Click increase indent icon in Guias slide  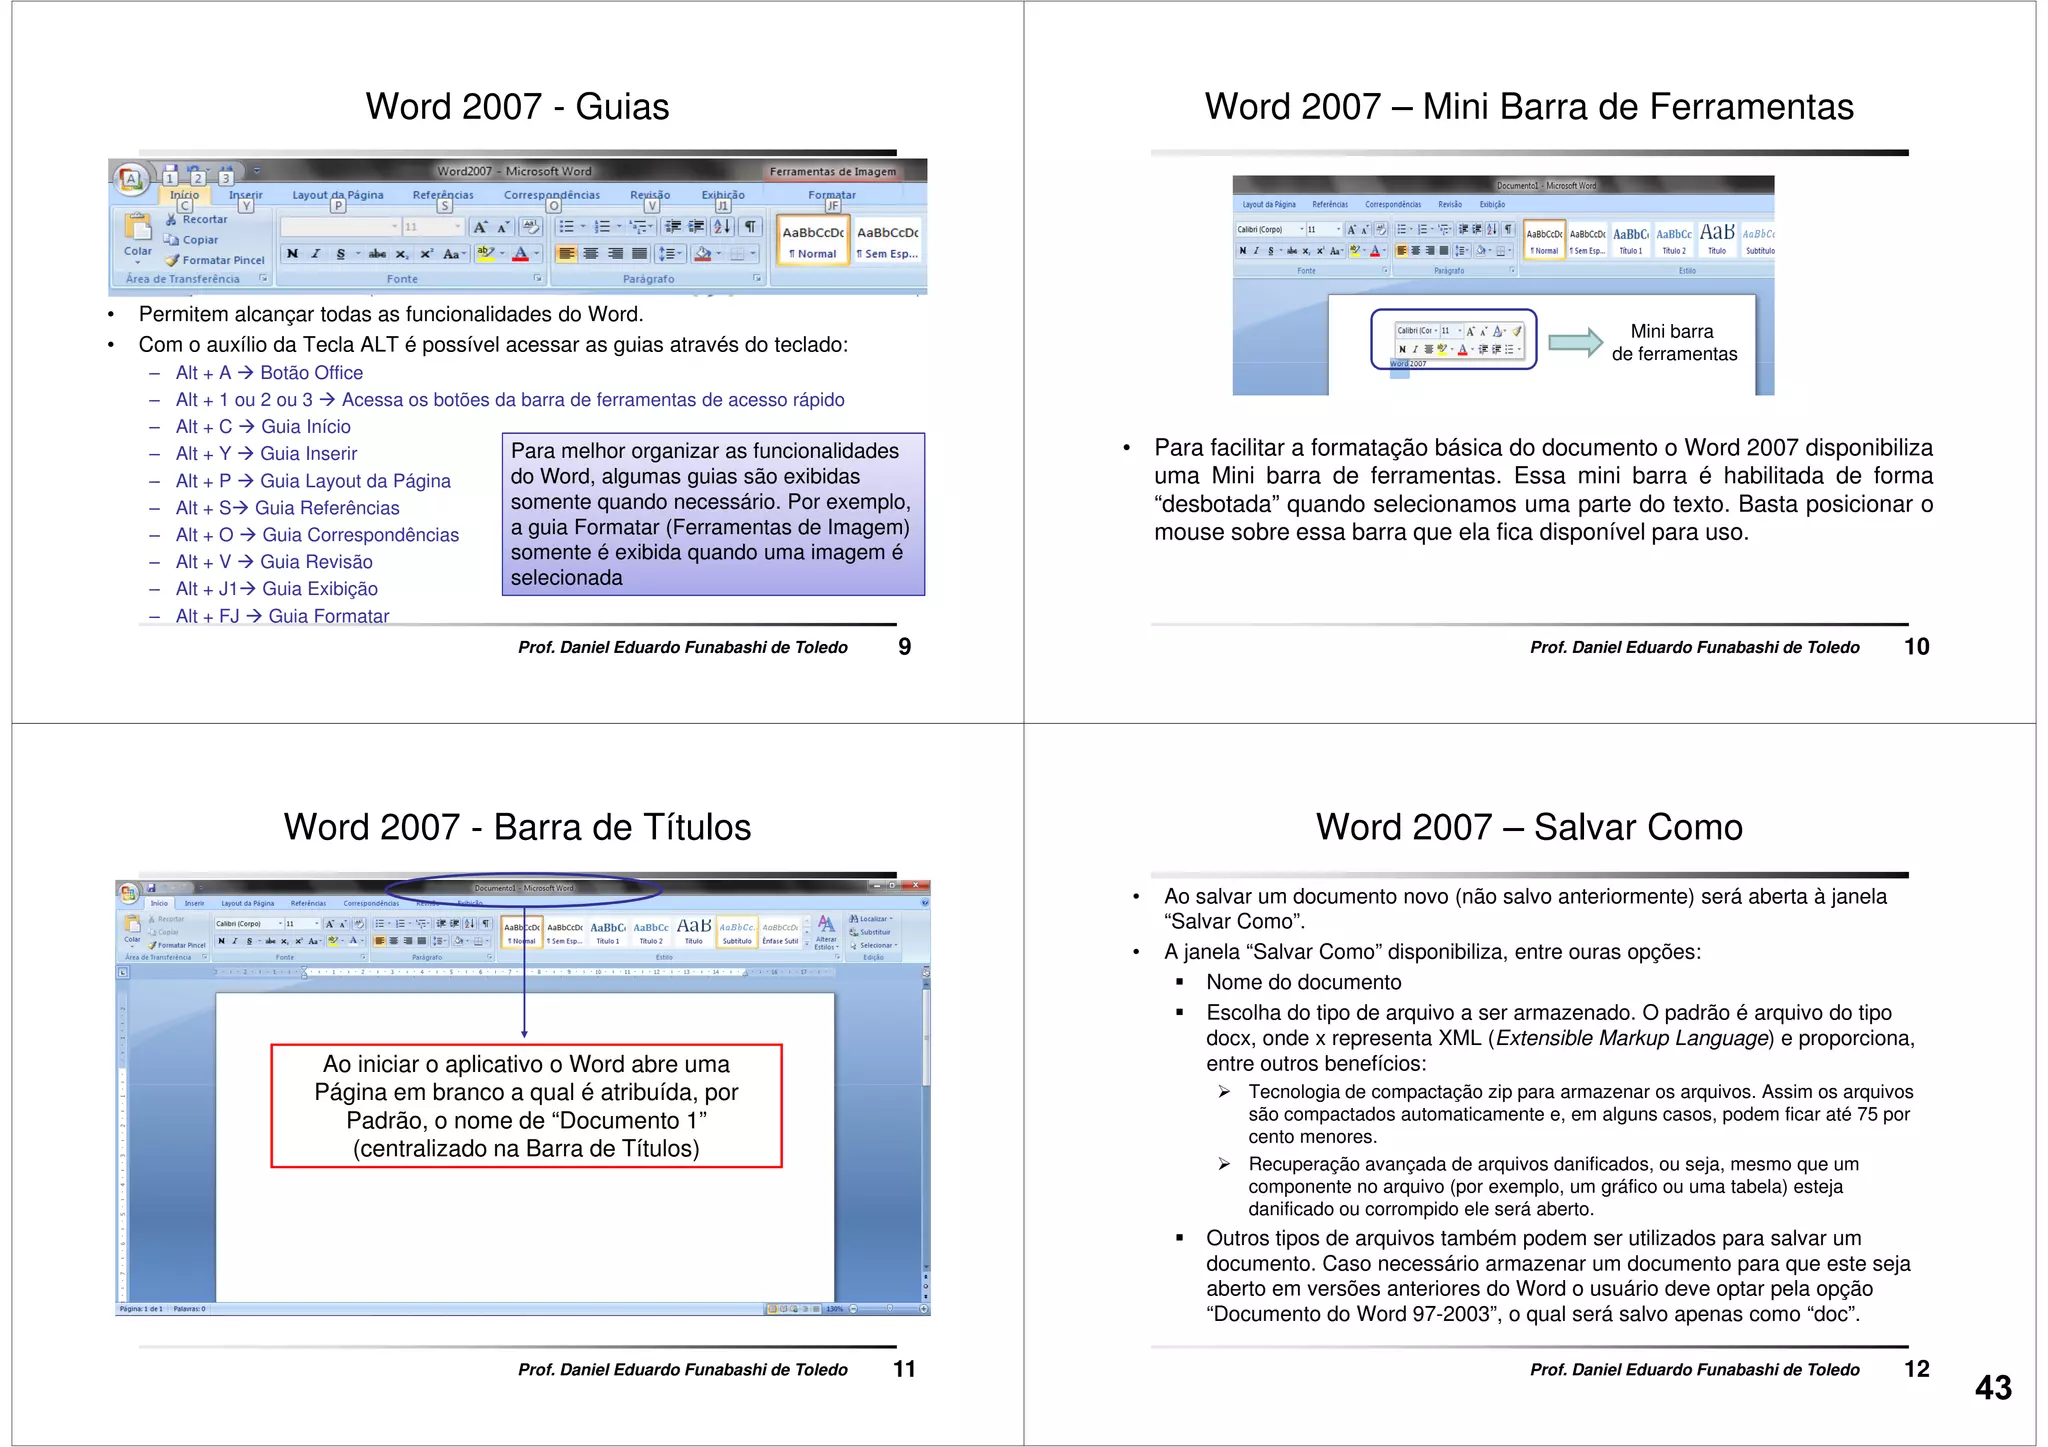697,227
